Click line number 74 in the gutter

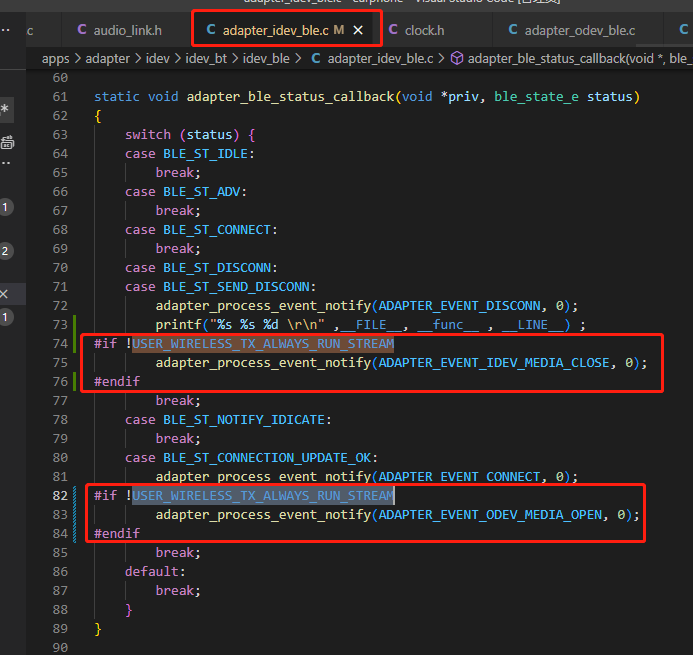[60, 344]
